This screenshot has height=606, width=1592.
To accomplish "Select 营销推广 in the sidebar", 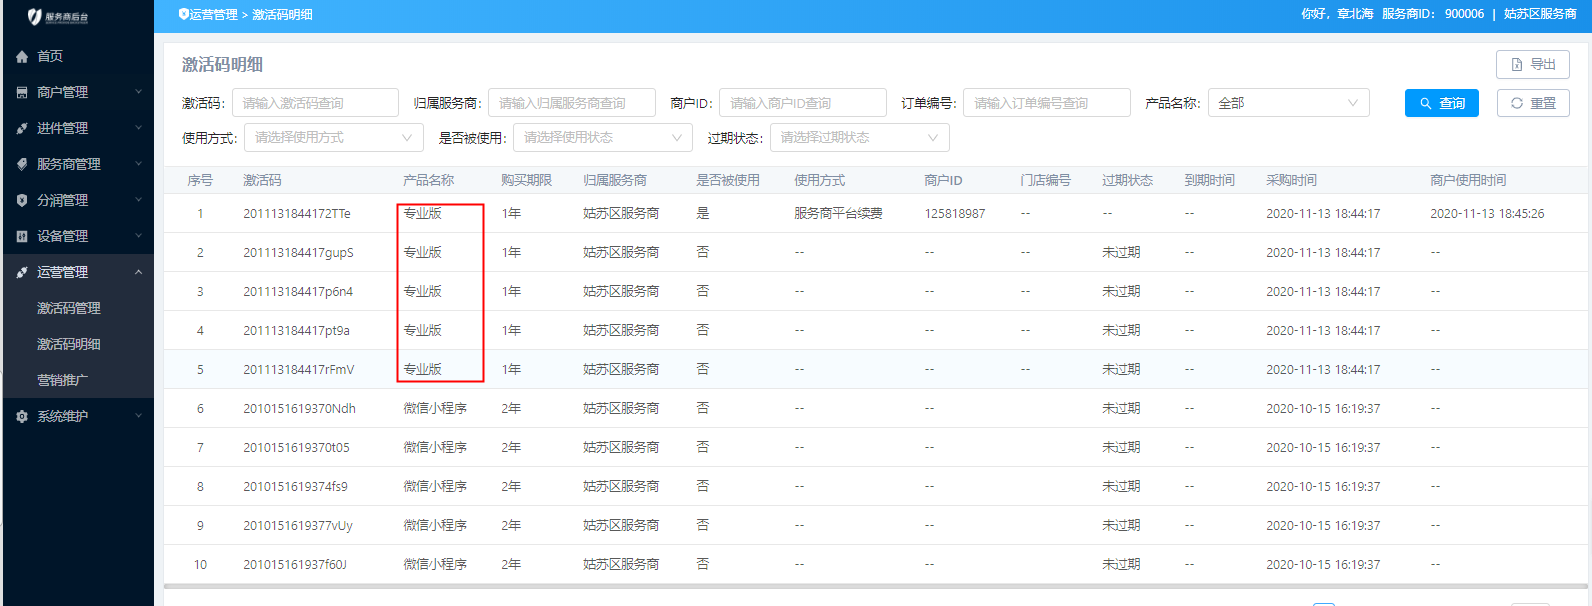I will pos(63,381).
